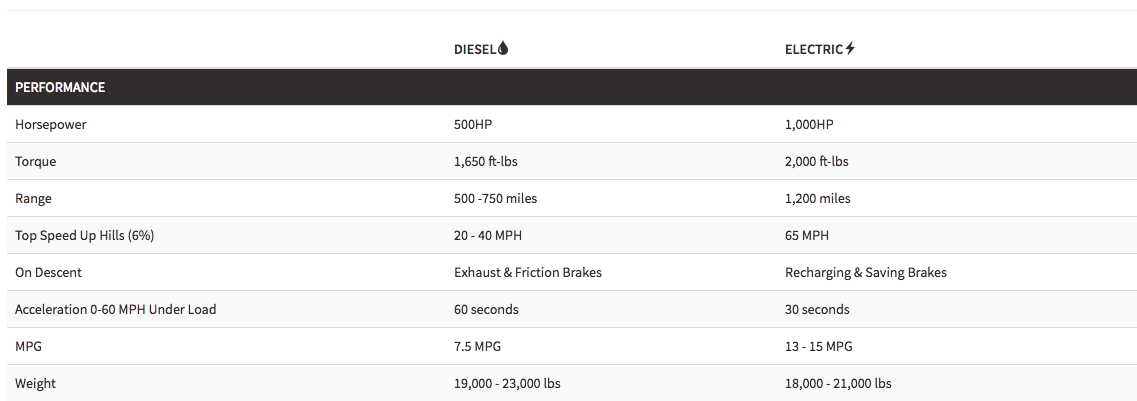Select Recharging & Saving Brakes text

click(x=866, y=273)
